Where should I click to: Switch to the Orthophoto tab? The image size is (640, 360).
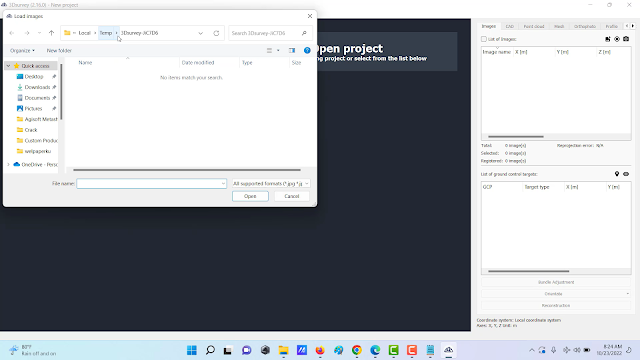pos(584,26)
